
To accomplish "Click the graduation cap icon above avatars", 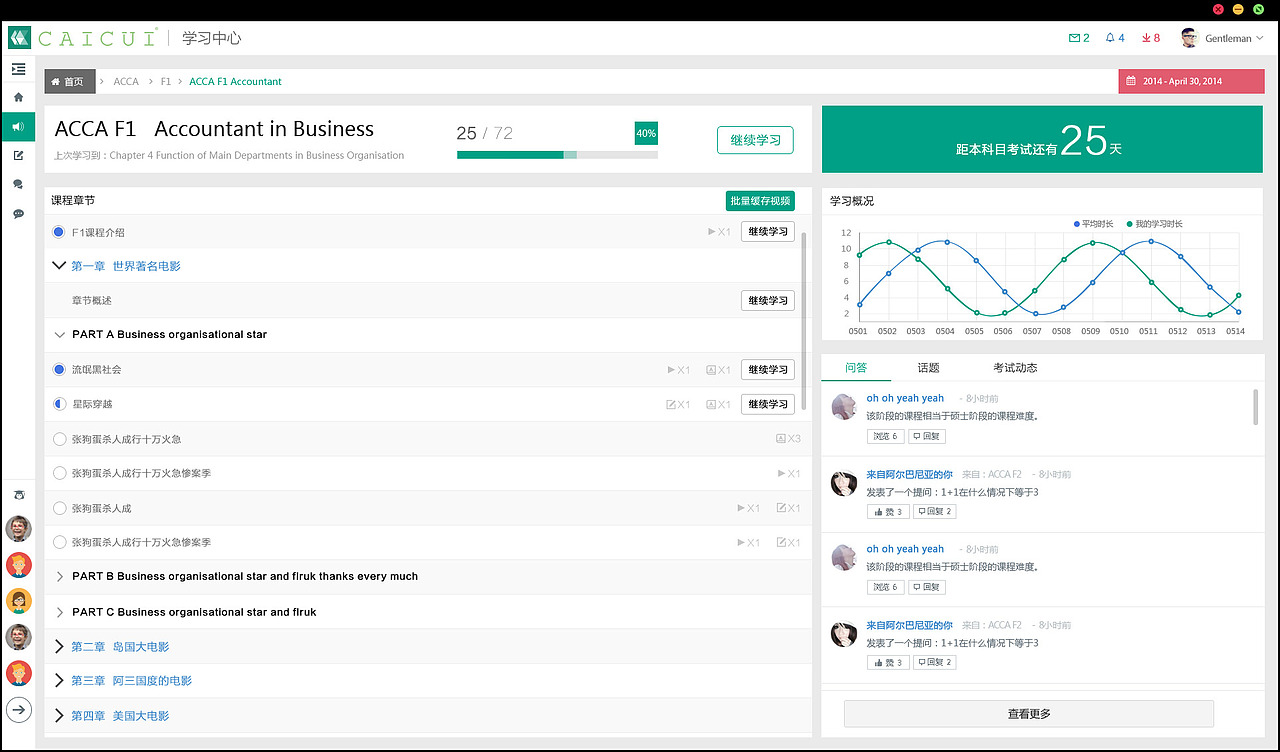I will (x=18, y=495).
